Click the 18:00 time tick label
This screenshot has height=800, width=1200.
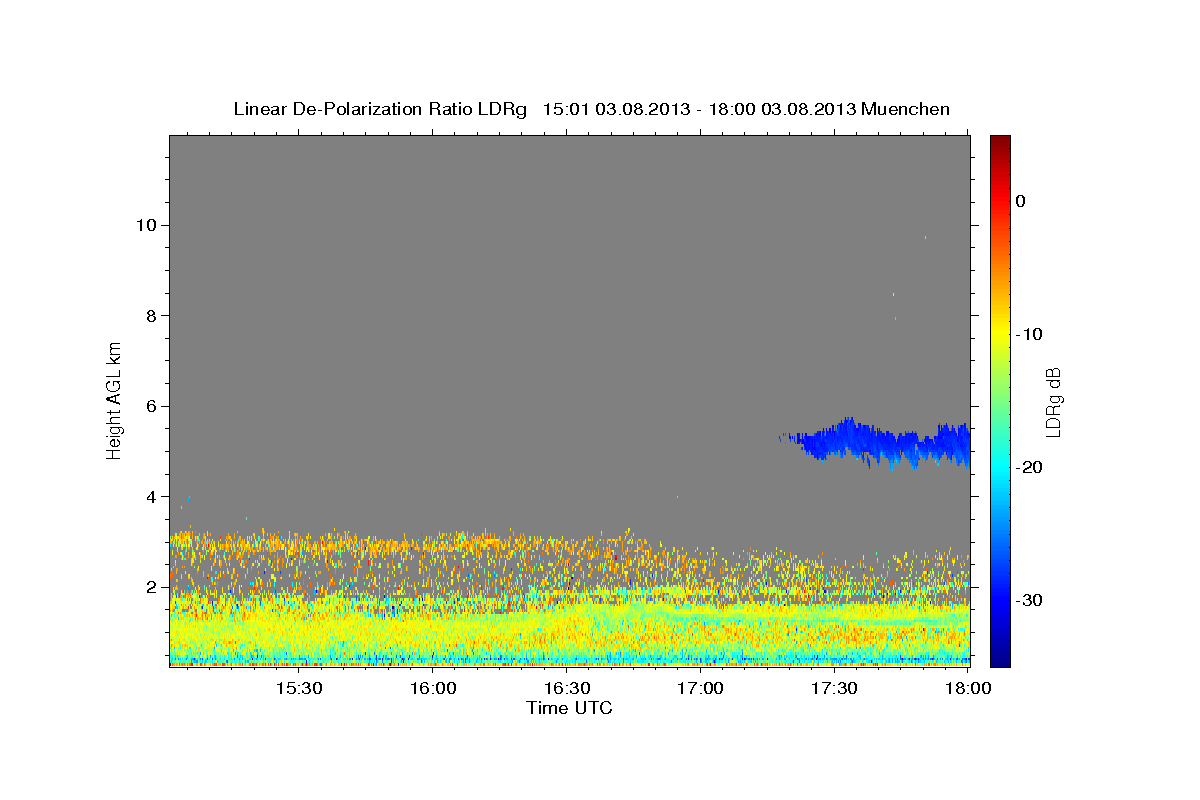[x=968, y=688]
